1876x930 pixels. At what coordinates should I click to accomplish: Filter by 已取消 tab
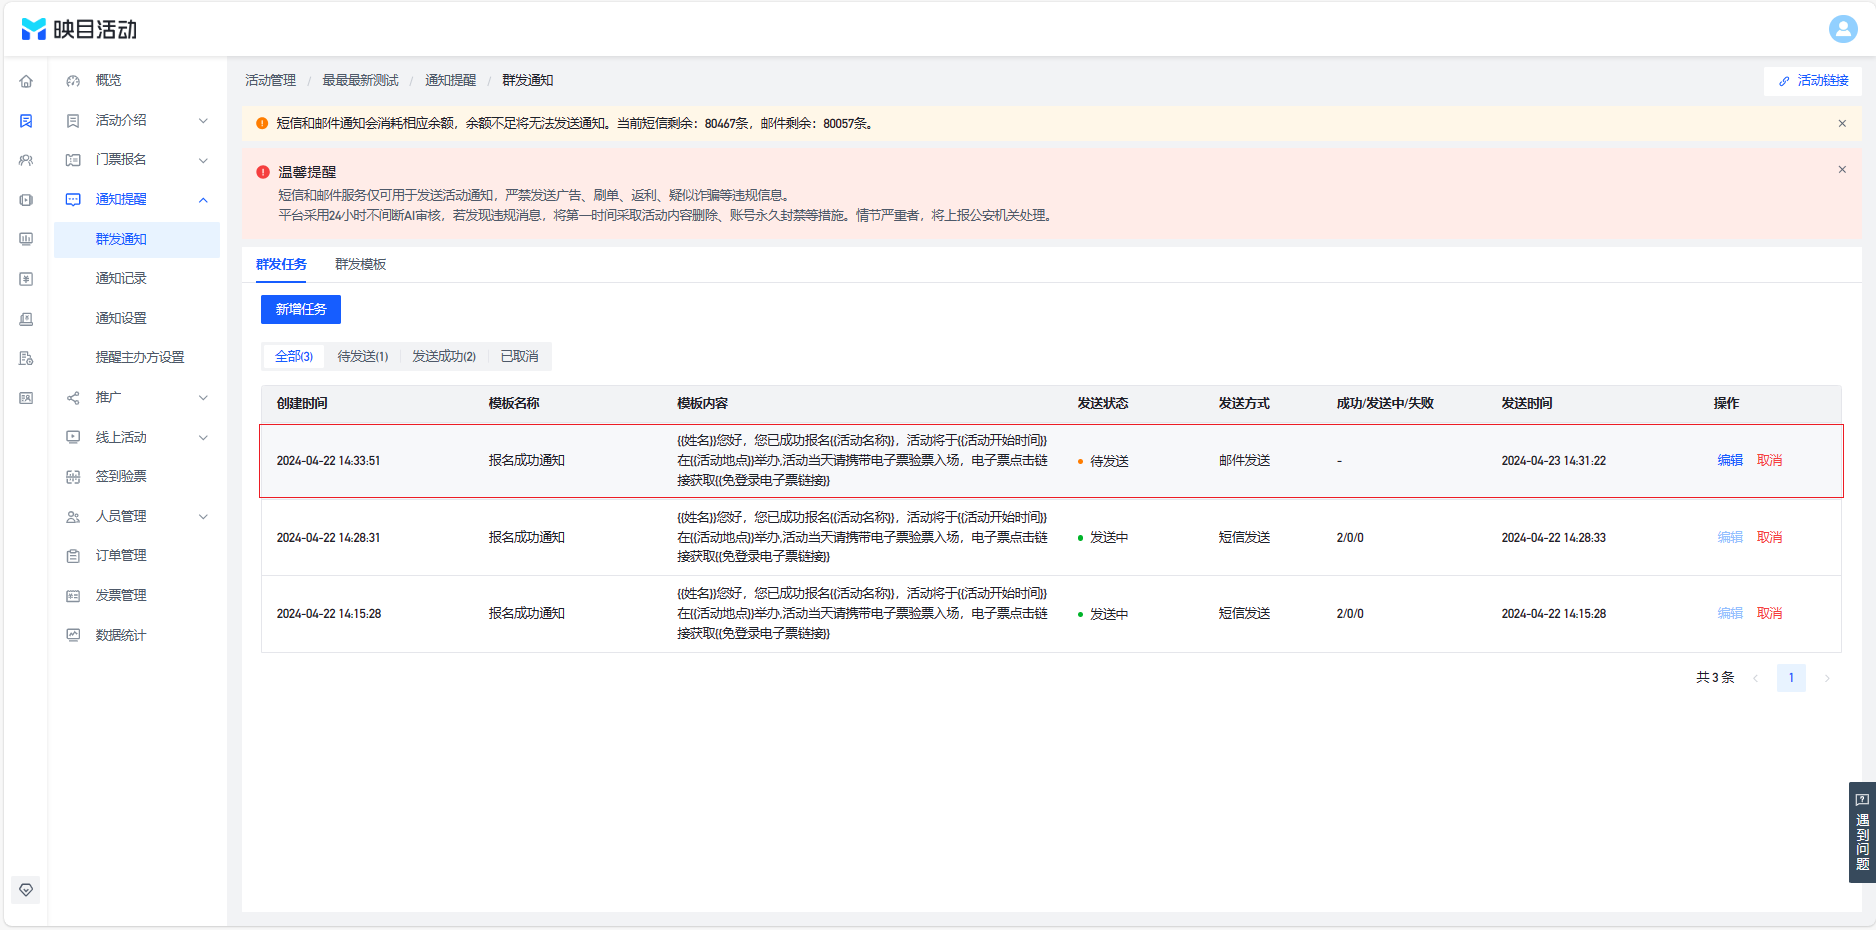[x=519, y=357]
